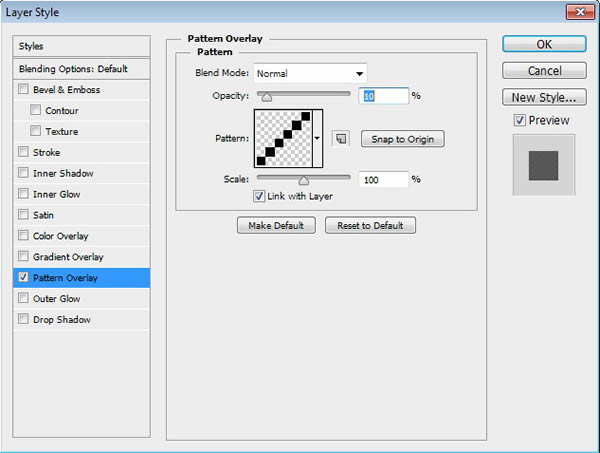600x453 pixels.
Task: Enable the Satin checkbox
Action: 23,214
